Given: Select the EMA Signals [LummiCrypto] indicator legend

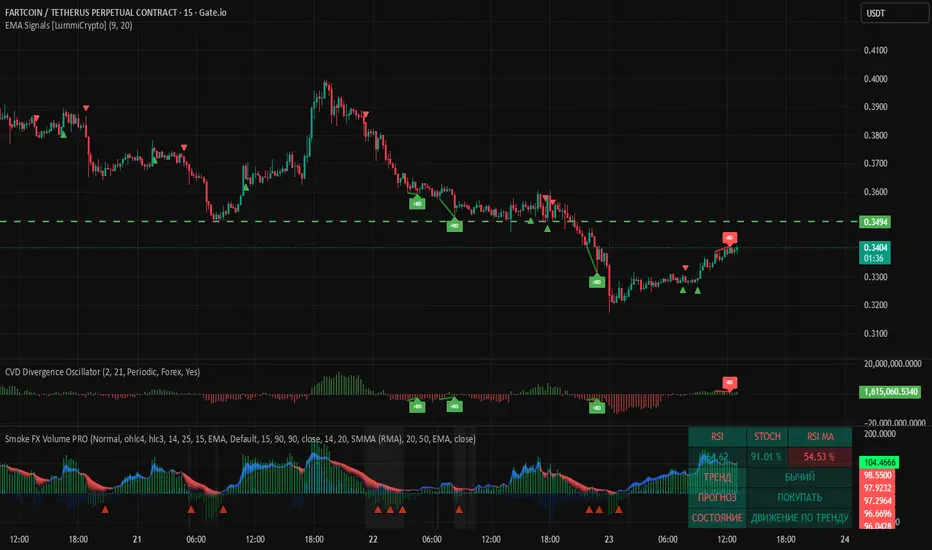Looking at the screenshot, I should [68, 26].
